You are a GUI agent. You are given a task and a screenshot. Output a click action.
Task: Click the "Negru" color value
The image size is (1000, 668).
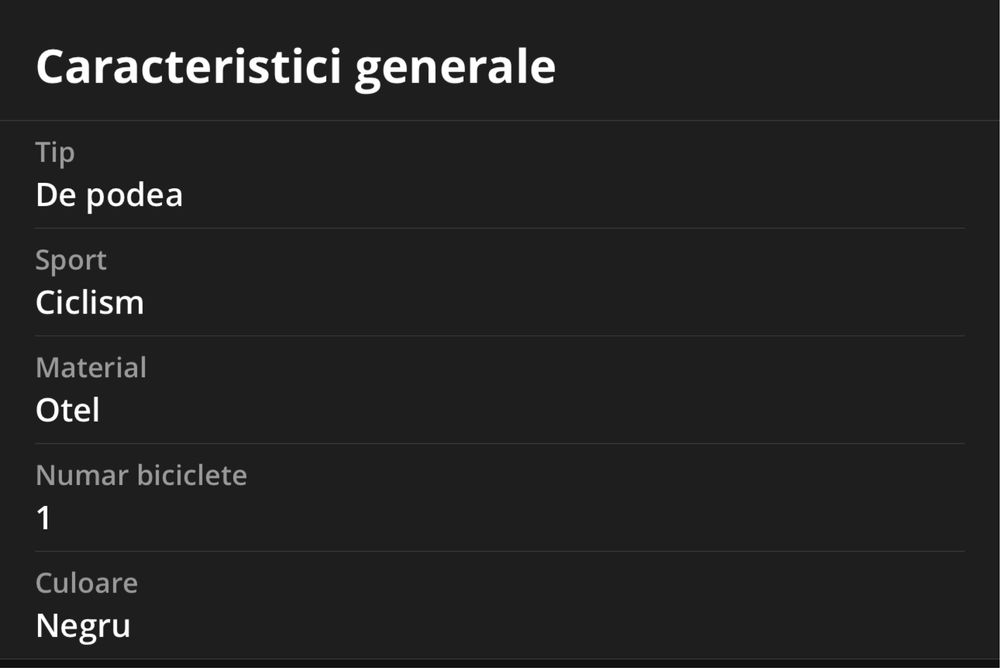point(83,626)
